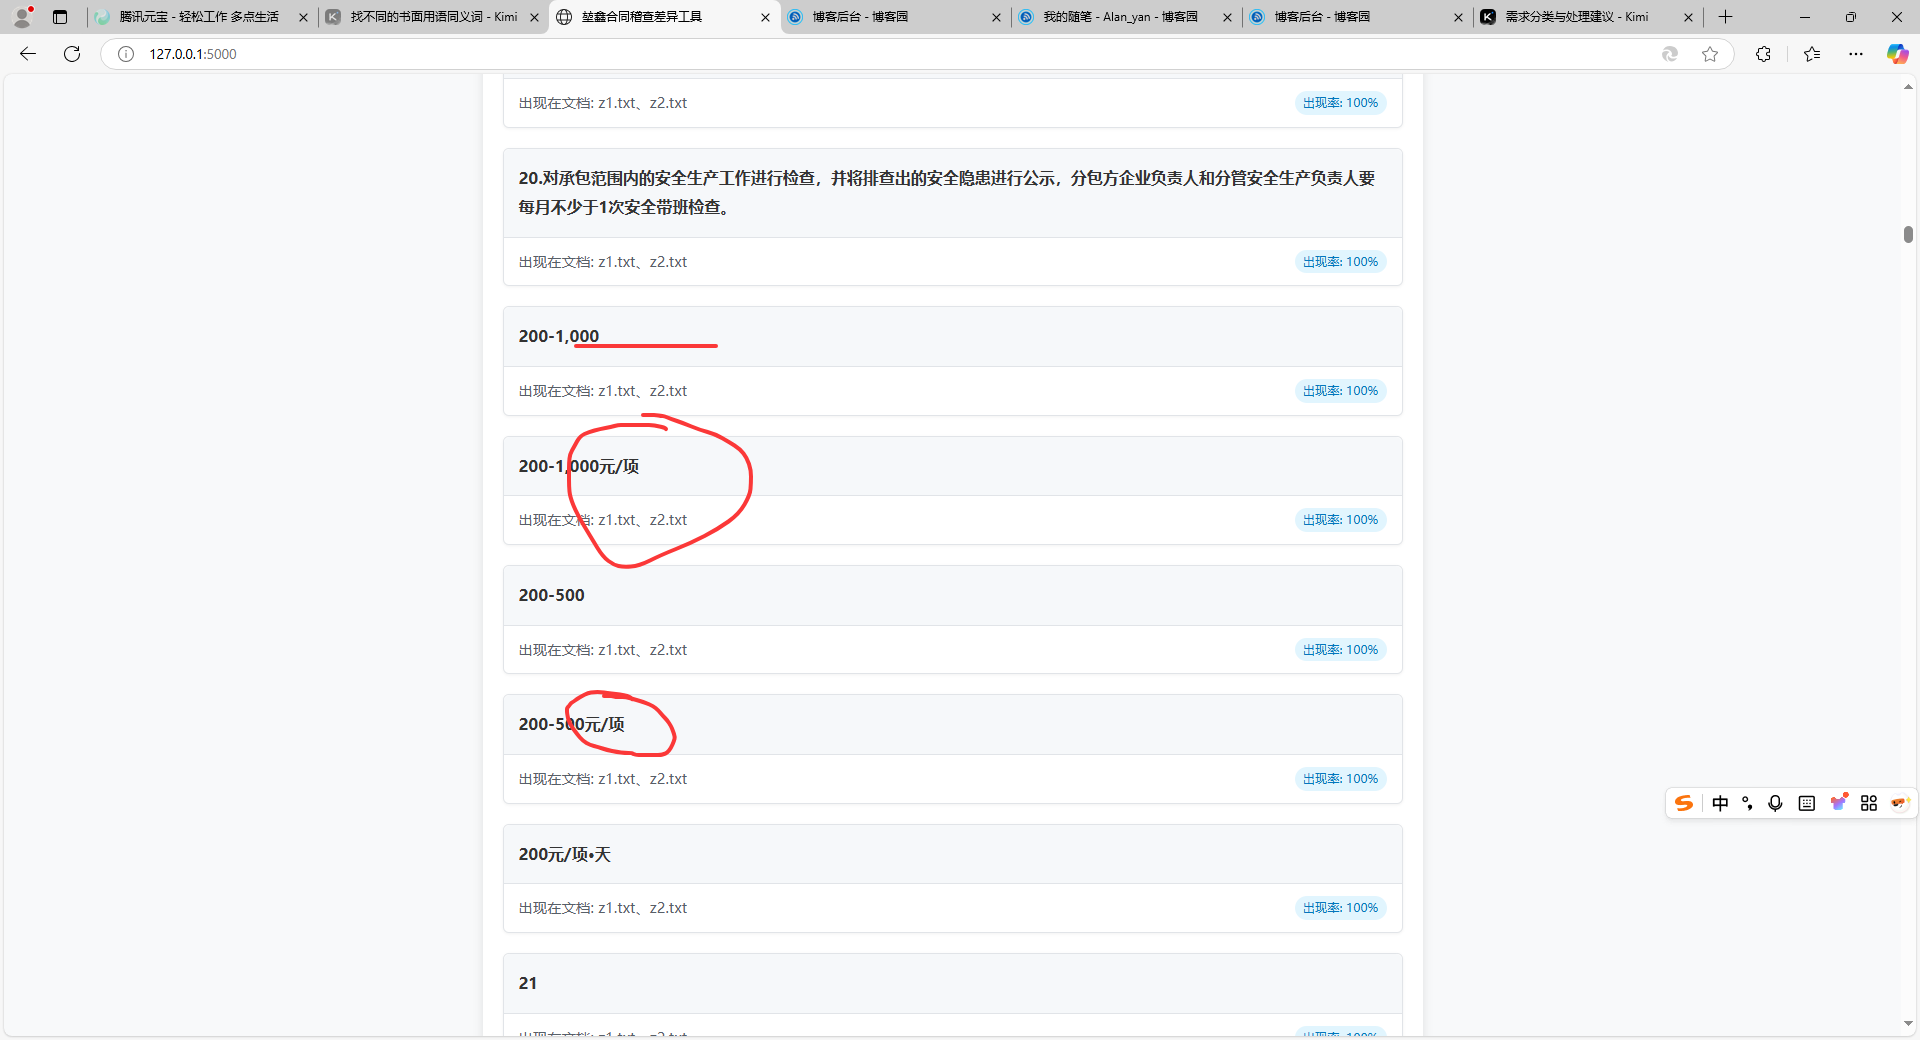The height and width of the screenshot is (1040, 1920).
Task: Click the scrollbar down arrow
Action: (1908, 1024)
